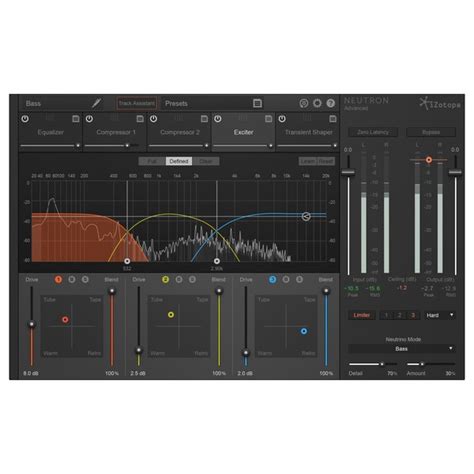Open the Equalizer module preset icon

76,119
